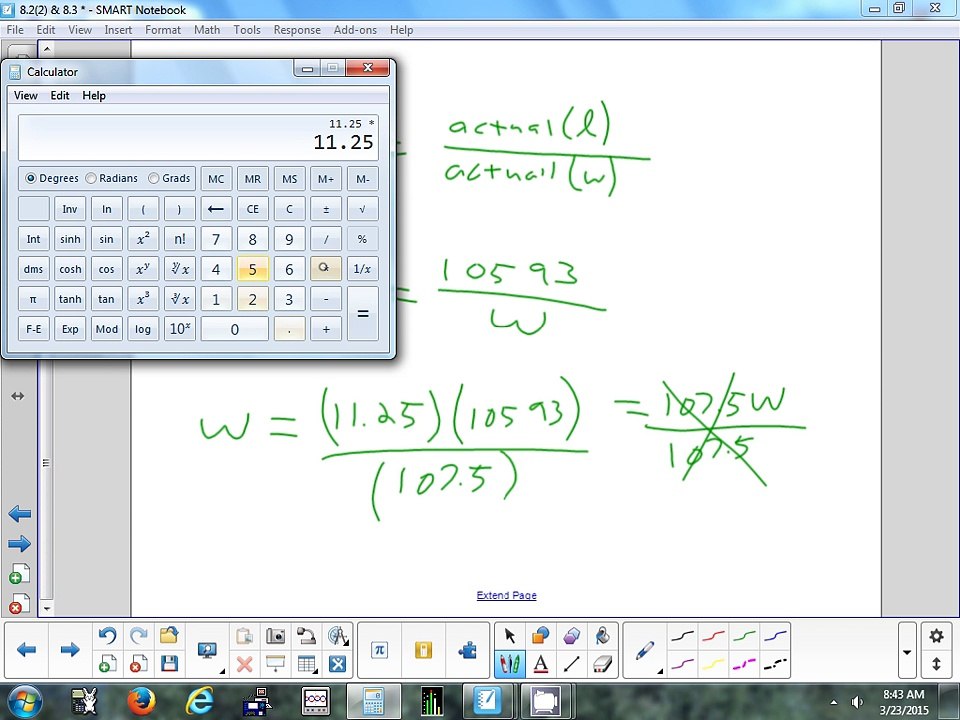
Task: Select the Regular Polygons tool
Action: [x=571, y=636]
